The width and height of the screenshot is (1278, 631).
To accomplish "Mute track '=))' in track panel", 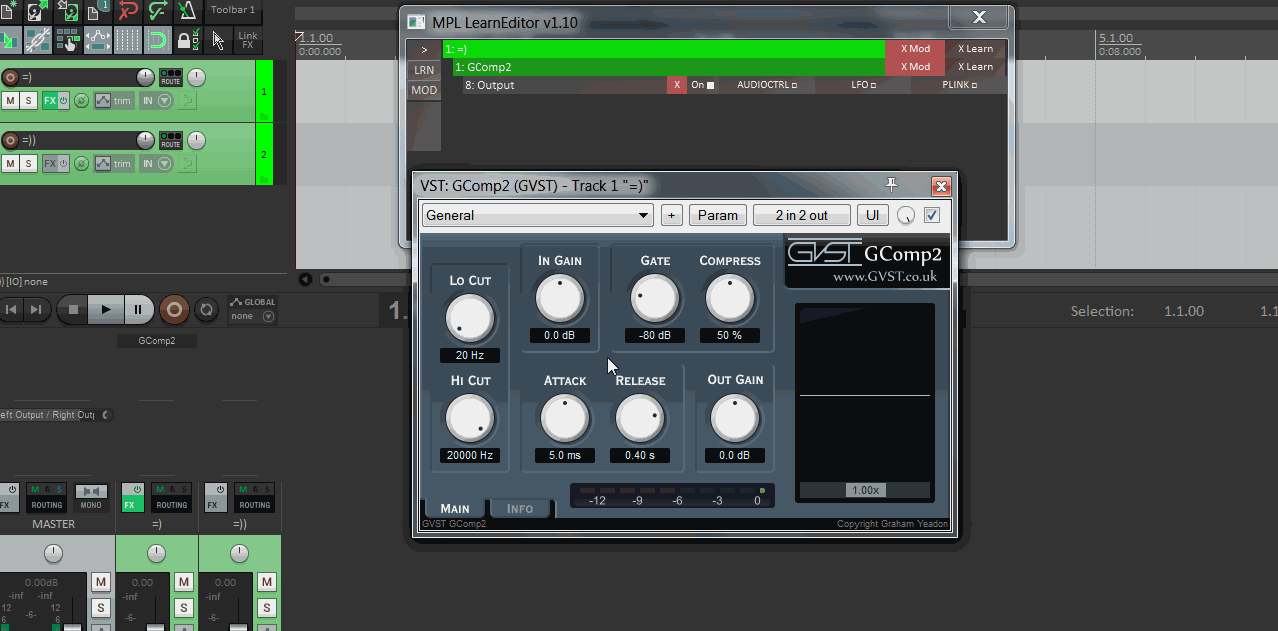I will (10, 164).
